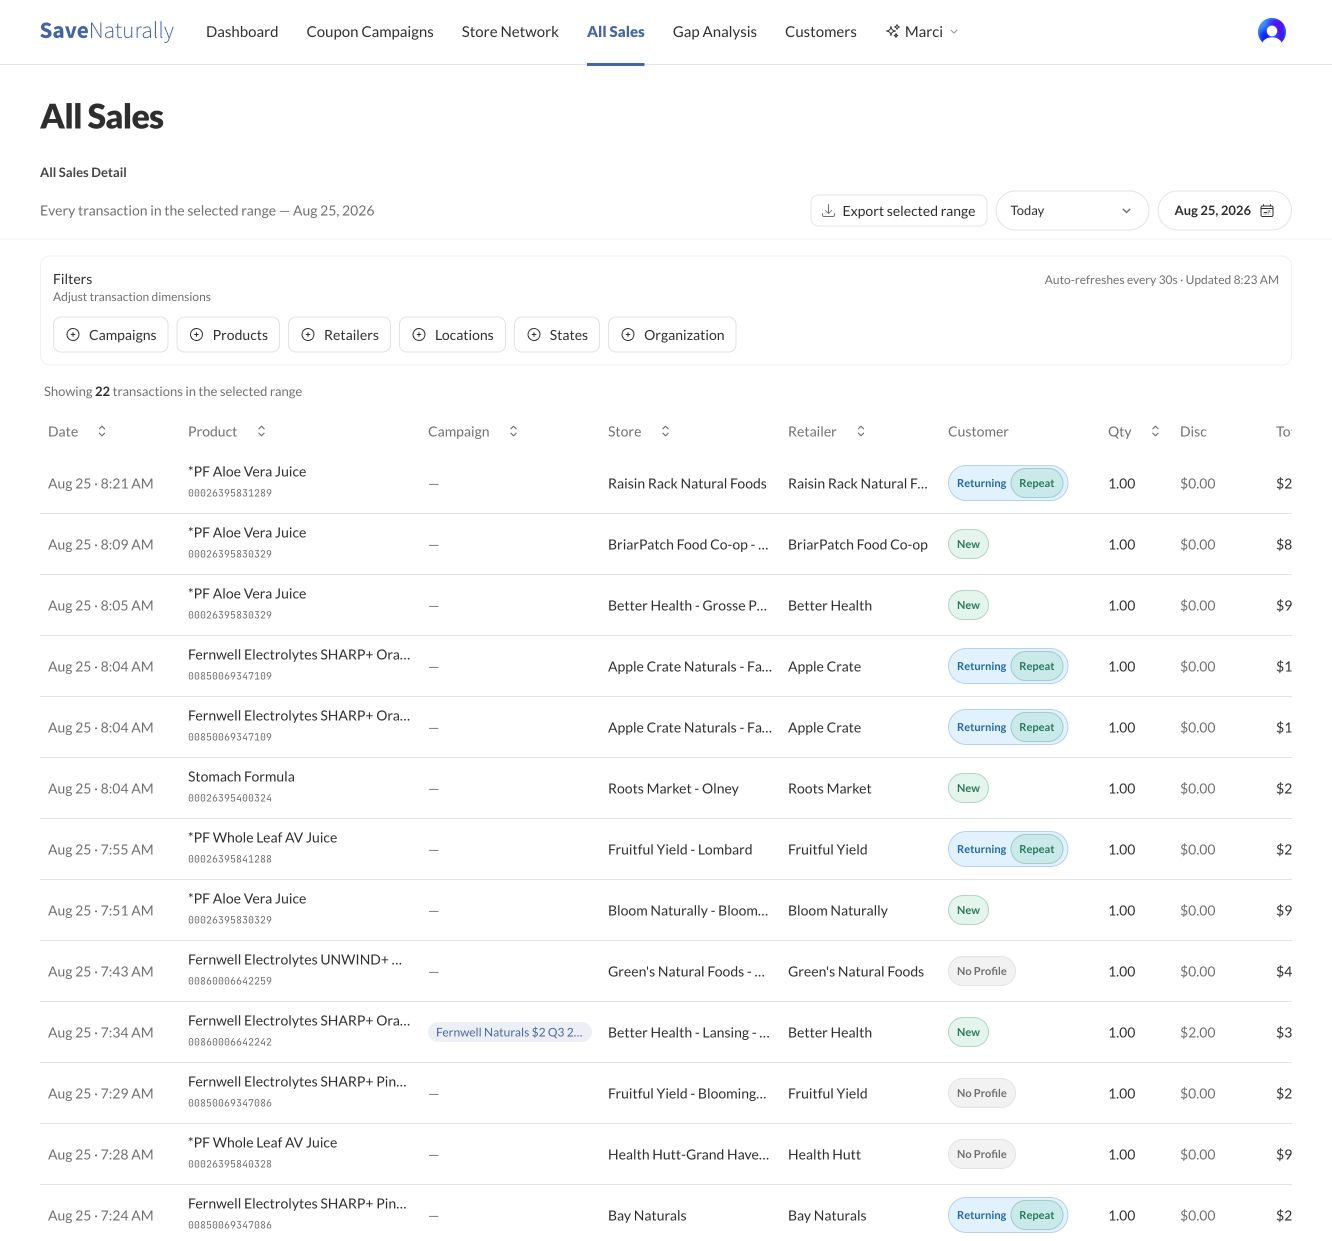The width and height of the screenshot is (1332, 1241).
Task: Sort by Retailer column arrows
Action: [x=860, y=431]
